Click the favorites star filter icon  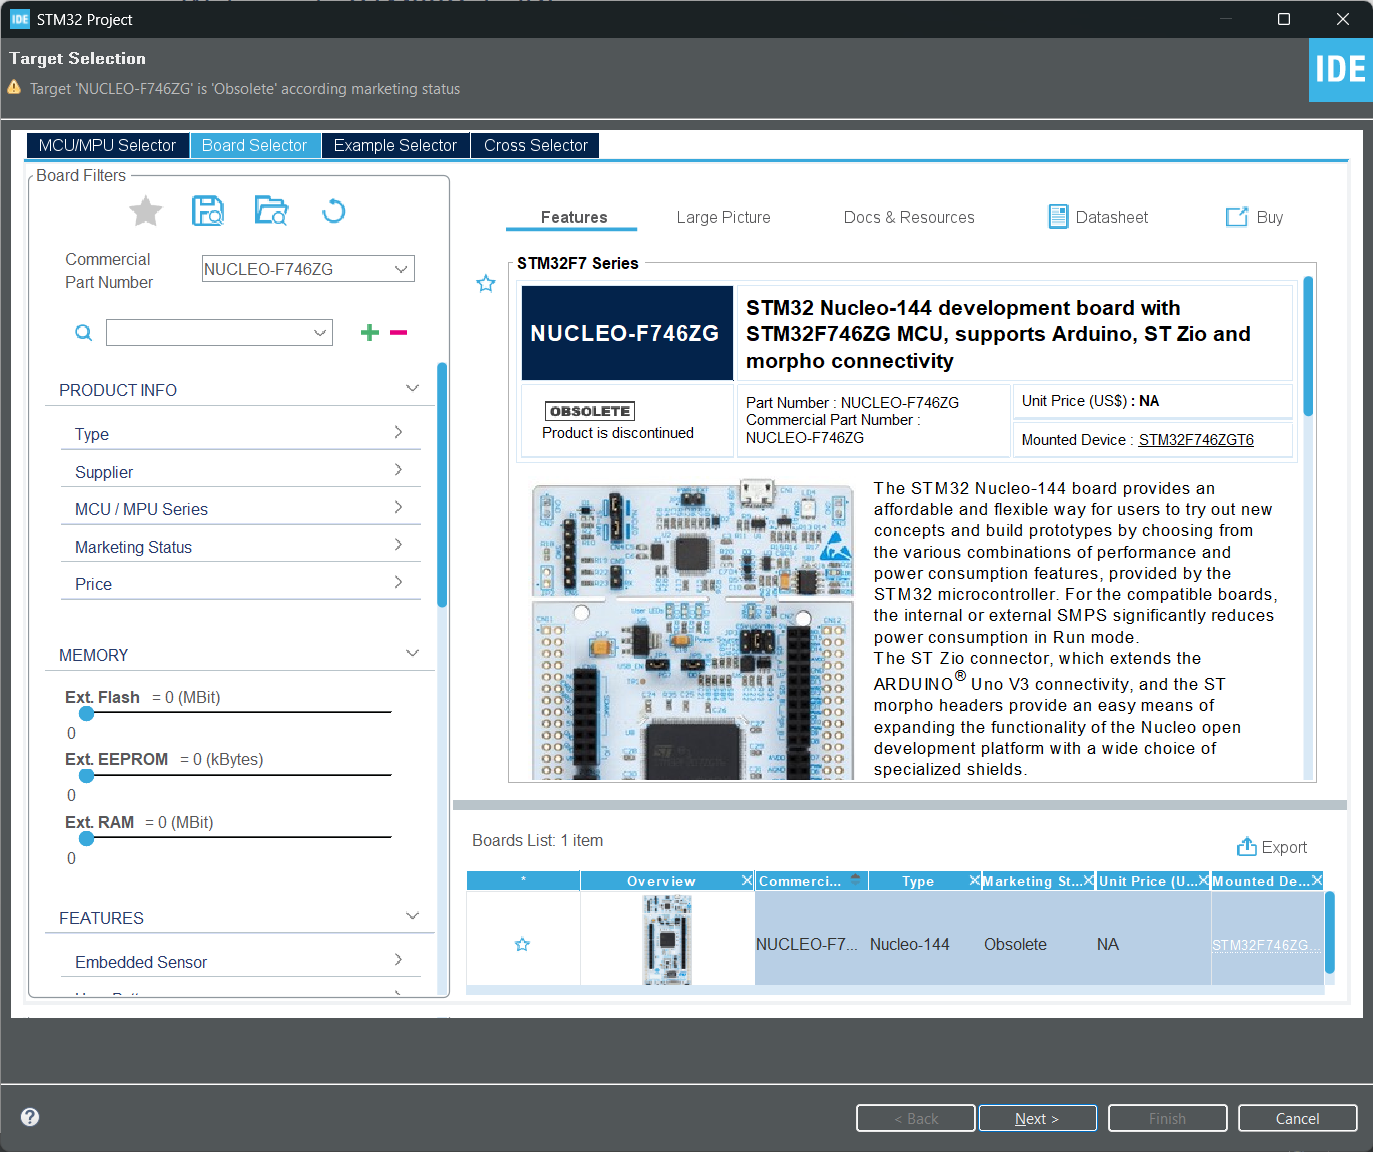point(146,211)
